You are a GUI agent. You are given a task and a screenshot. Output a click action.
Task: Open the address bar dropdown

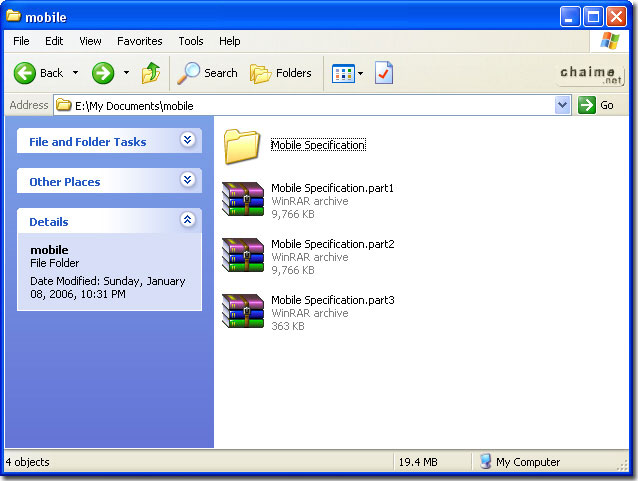point(562,105)
